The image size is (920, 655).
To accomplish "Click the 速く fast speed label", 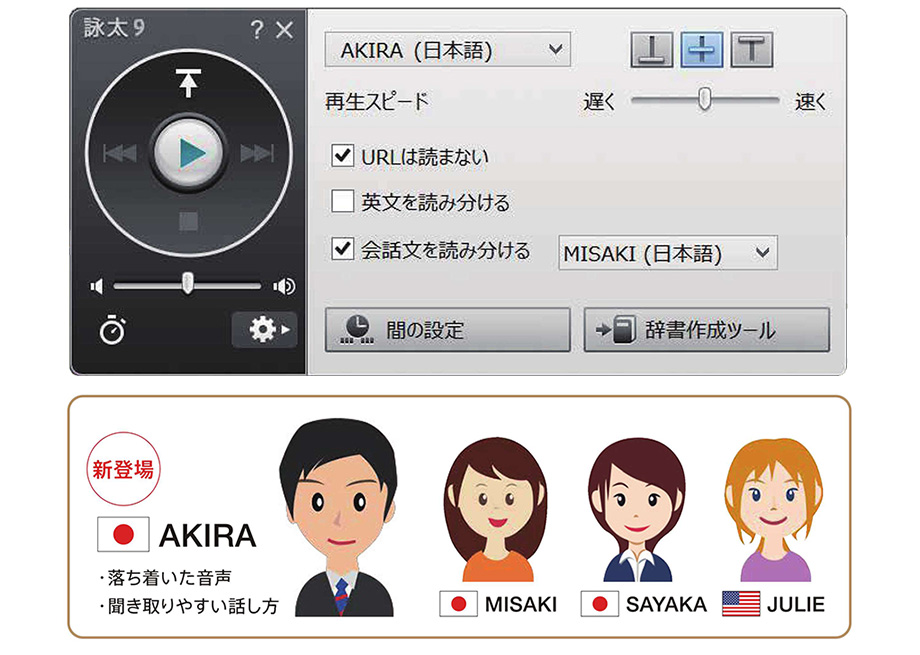I will pyautogui.click(x=811, y=102).
